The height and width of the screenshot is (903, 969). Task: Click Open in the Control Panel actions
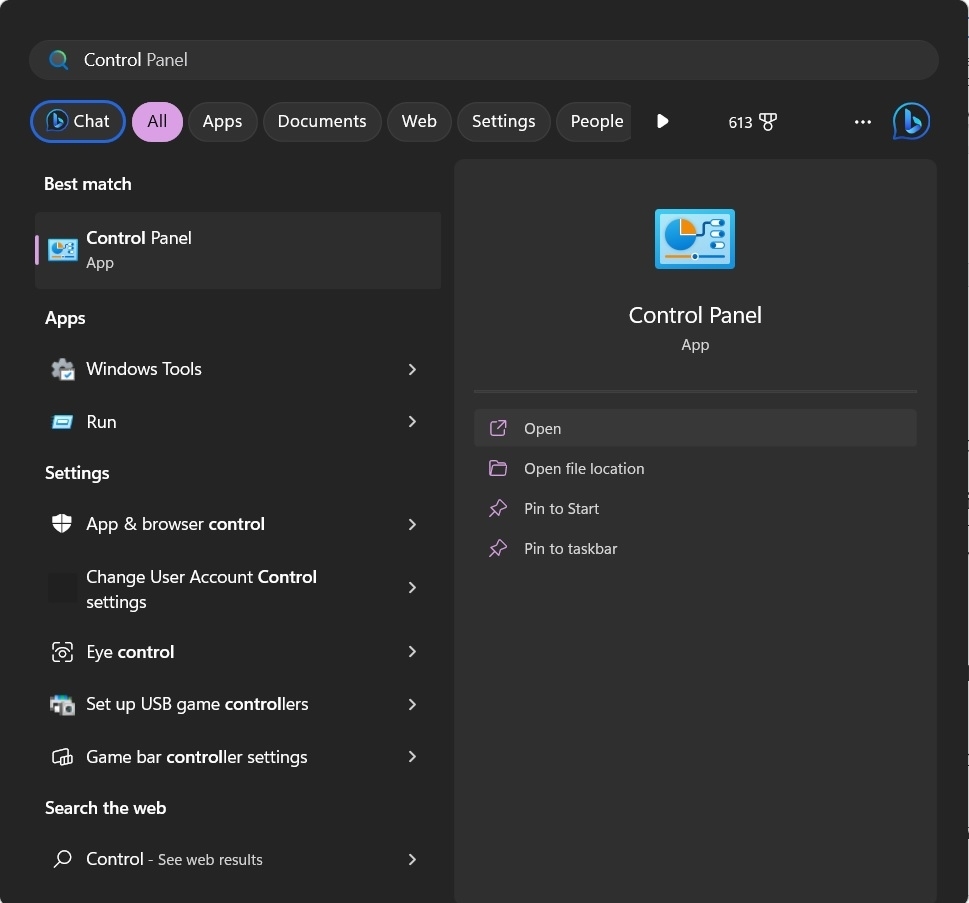point(695,428)
